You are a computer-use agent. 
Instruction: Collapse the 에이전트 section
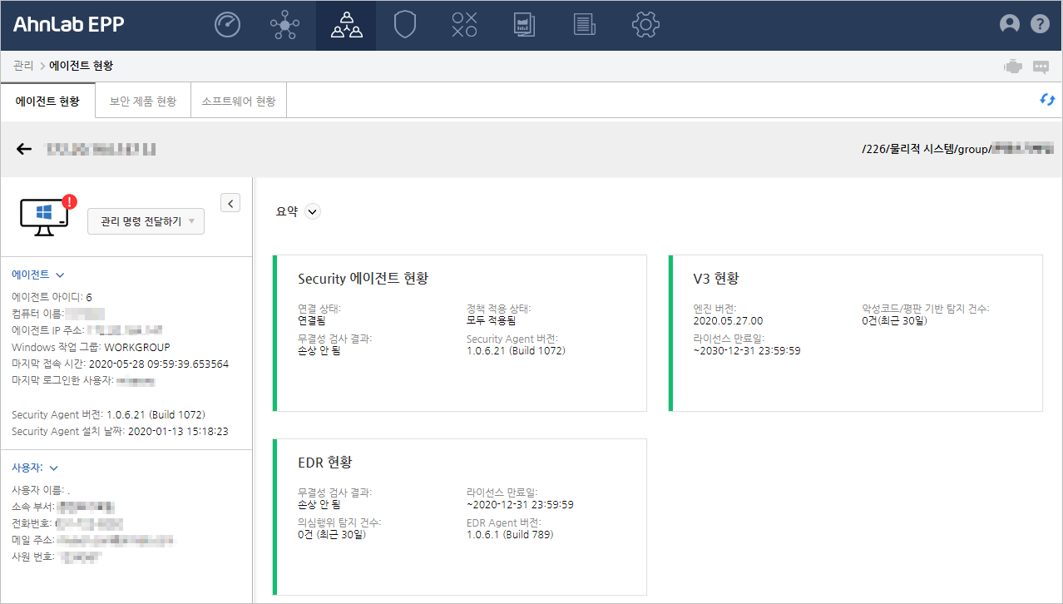point(60,274)
